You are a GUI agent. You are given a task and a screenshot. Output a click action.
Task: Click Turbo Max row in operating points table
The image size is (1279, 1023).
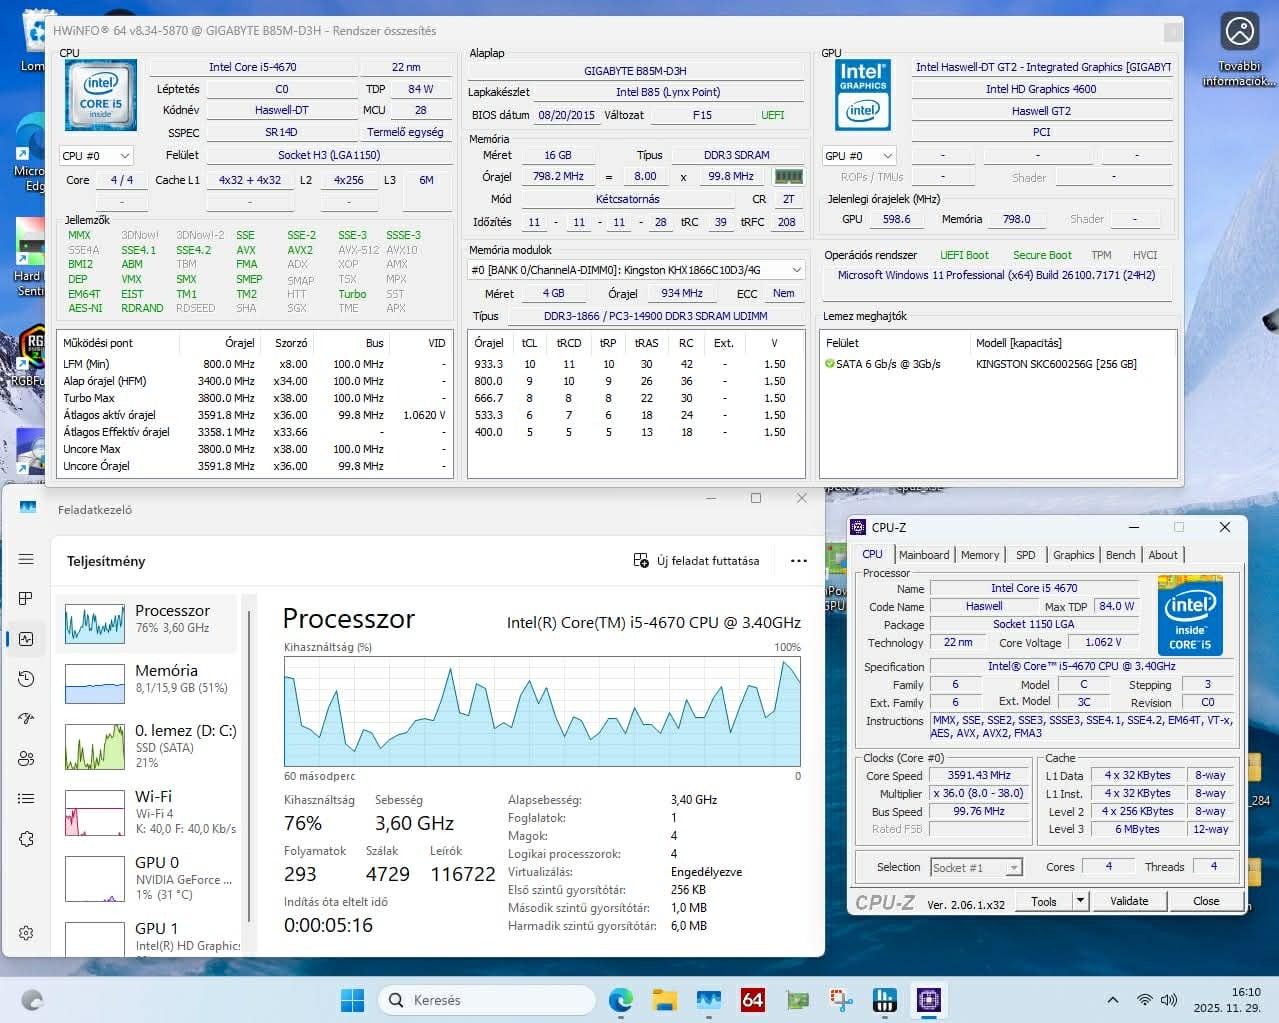[254, 398]
